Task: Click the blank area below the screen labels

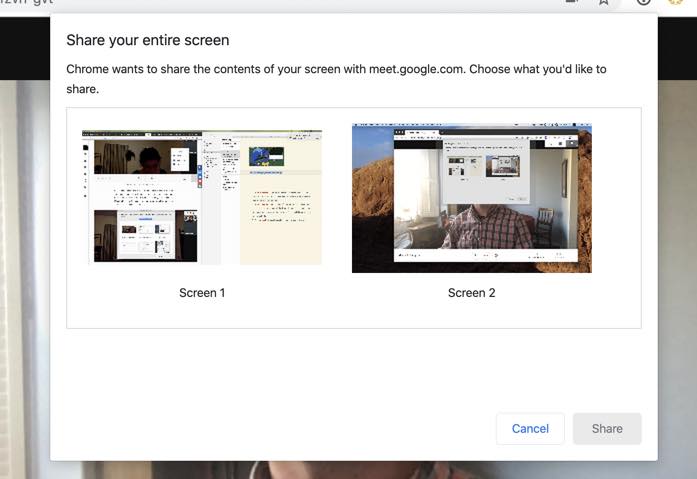Action: pos(353,315)
